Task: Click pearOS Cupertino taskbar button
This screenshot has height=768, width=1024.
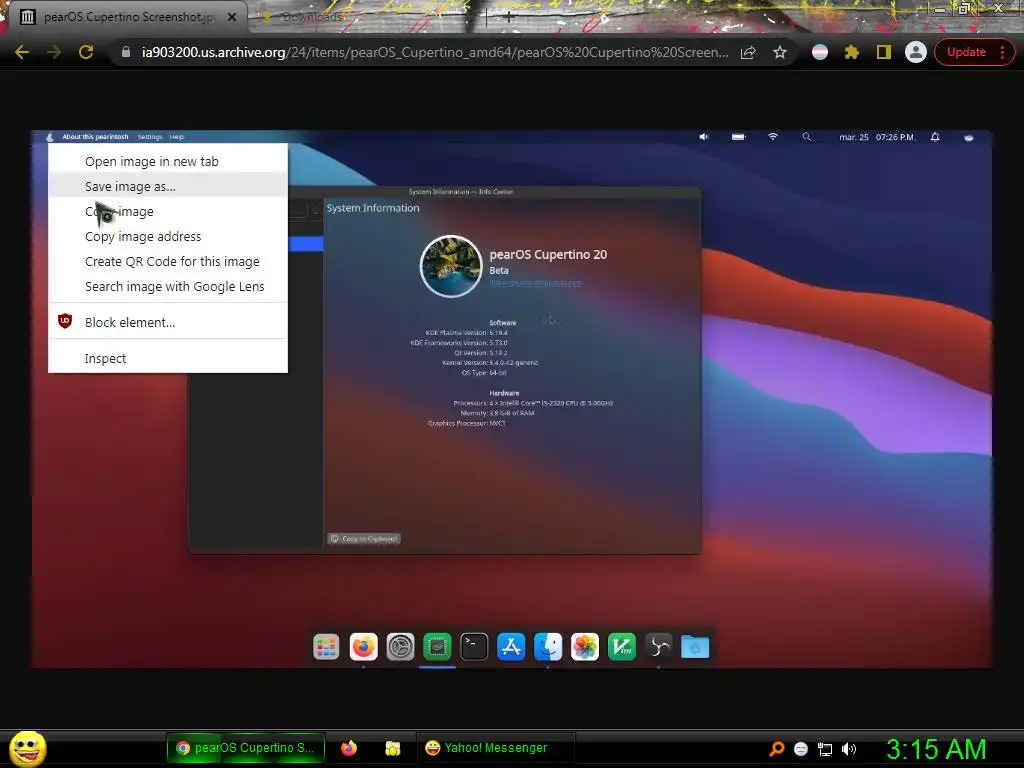Action: click(246, 748)
